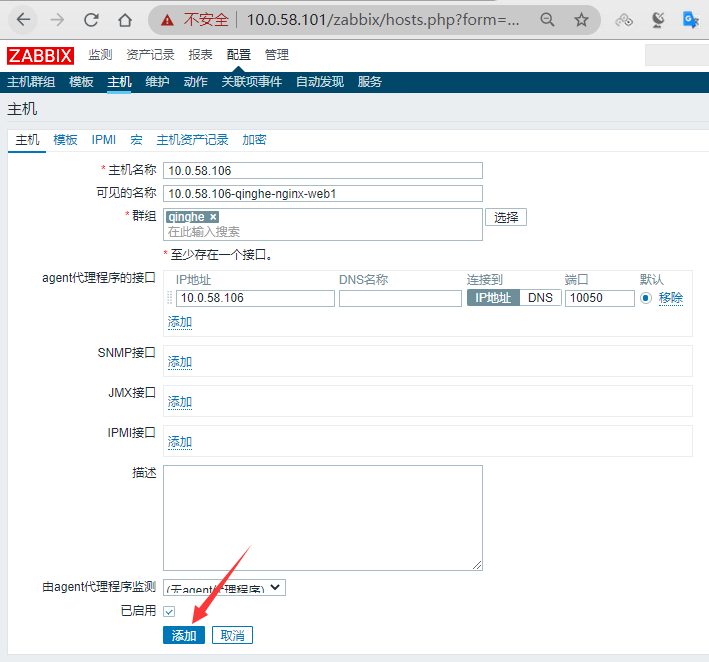Reload the page with the refresh icon

[x=91, y=20]
